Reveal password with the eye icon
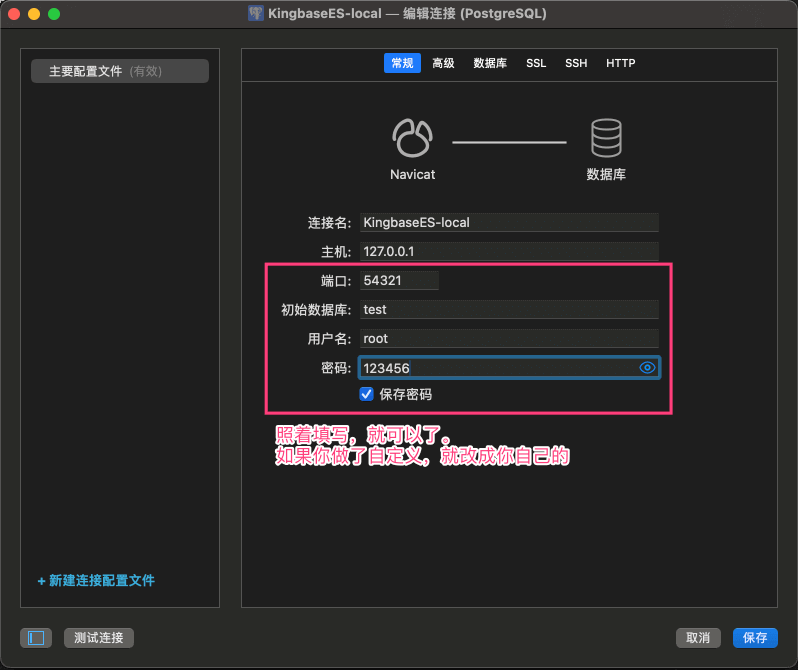This screenshot has width=798, height=670. 647,368
